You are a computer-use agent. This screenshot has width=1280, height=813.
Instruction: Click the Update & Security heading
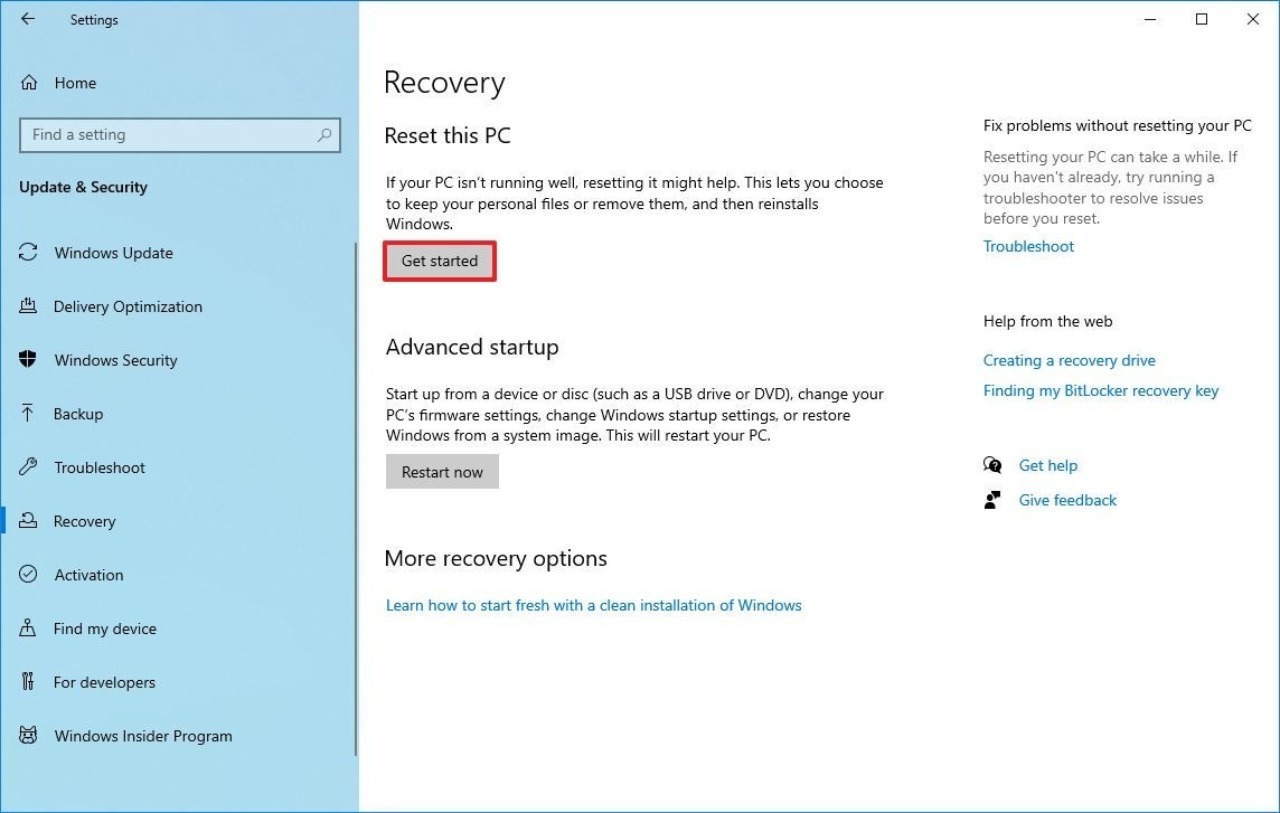83,187
